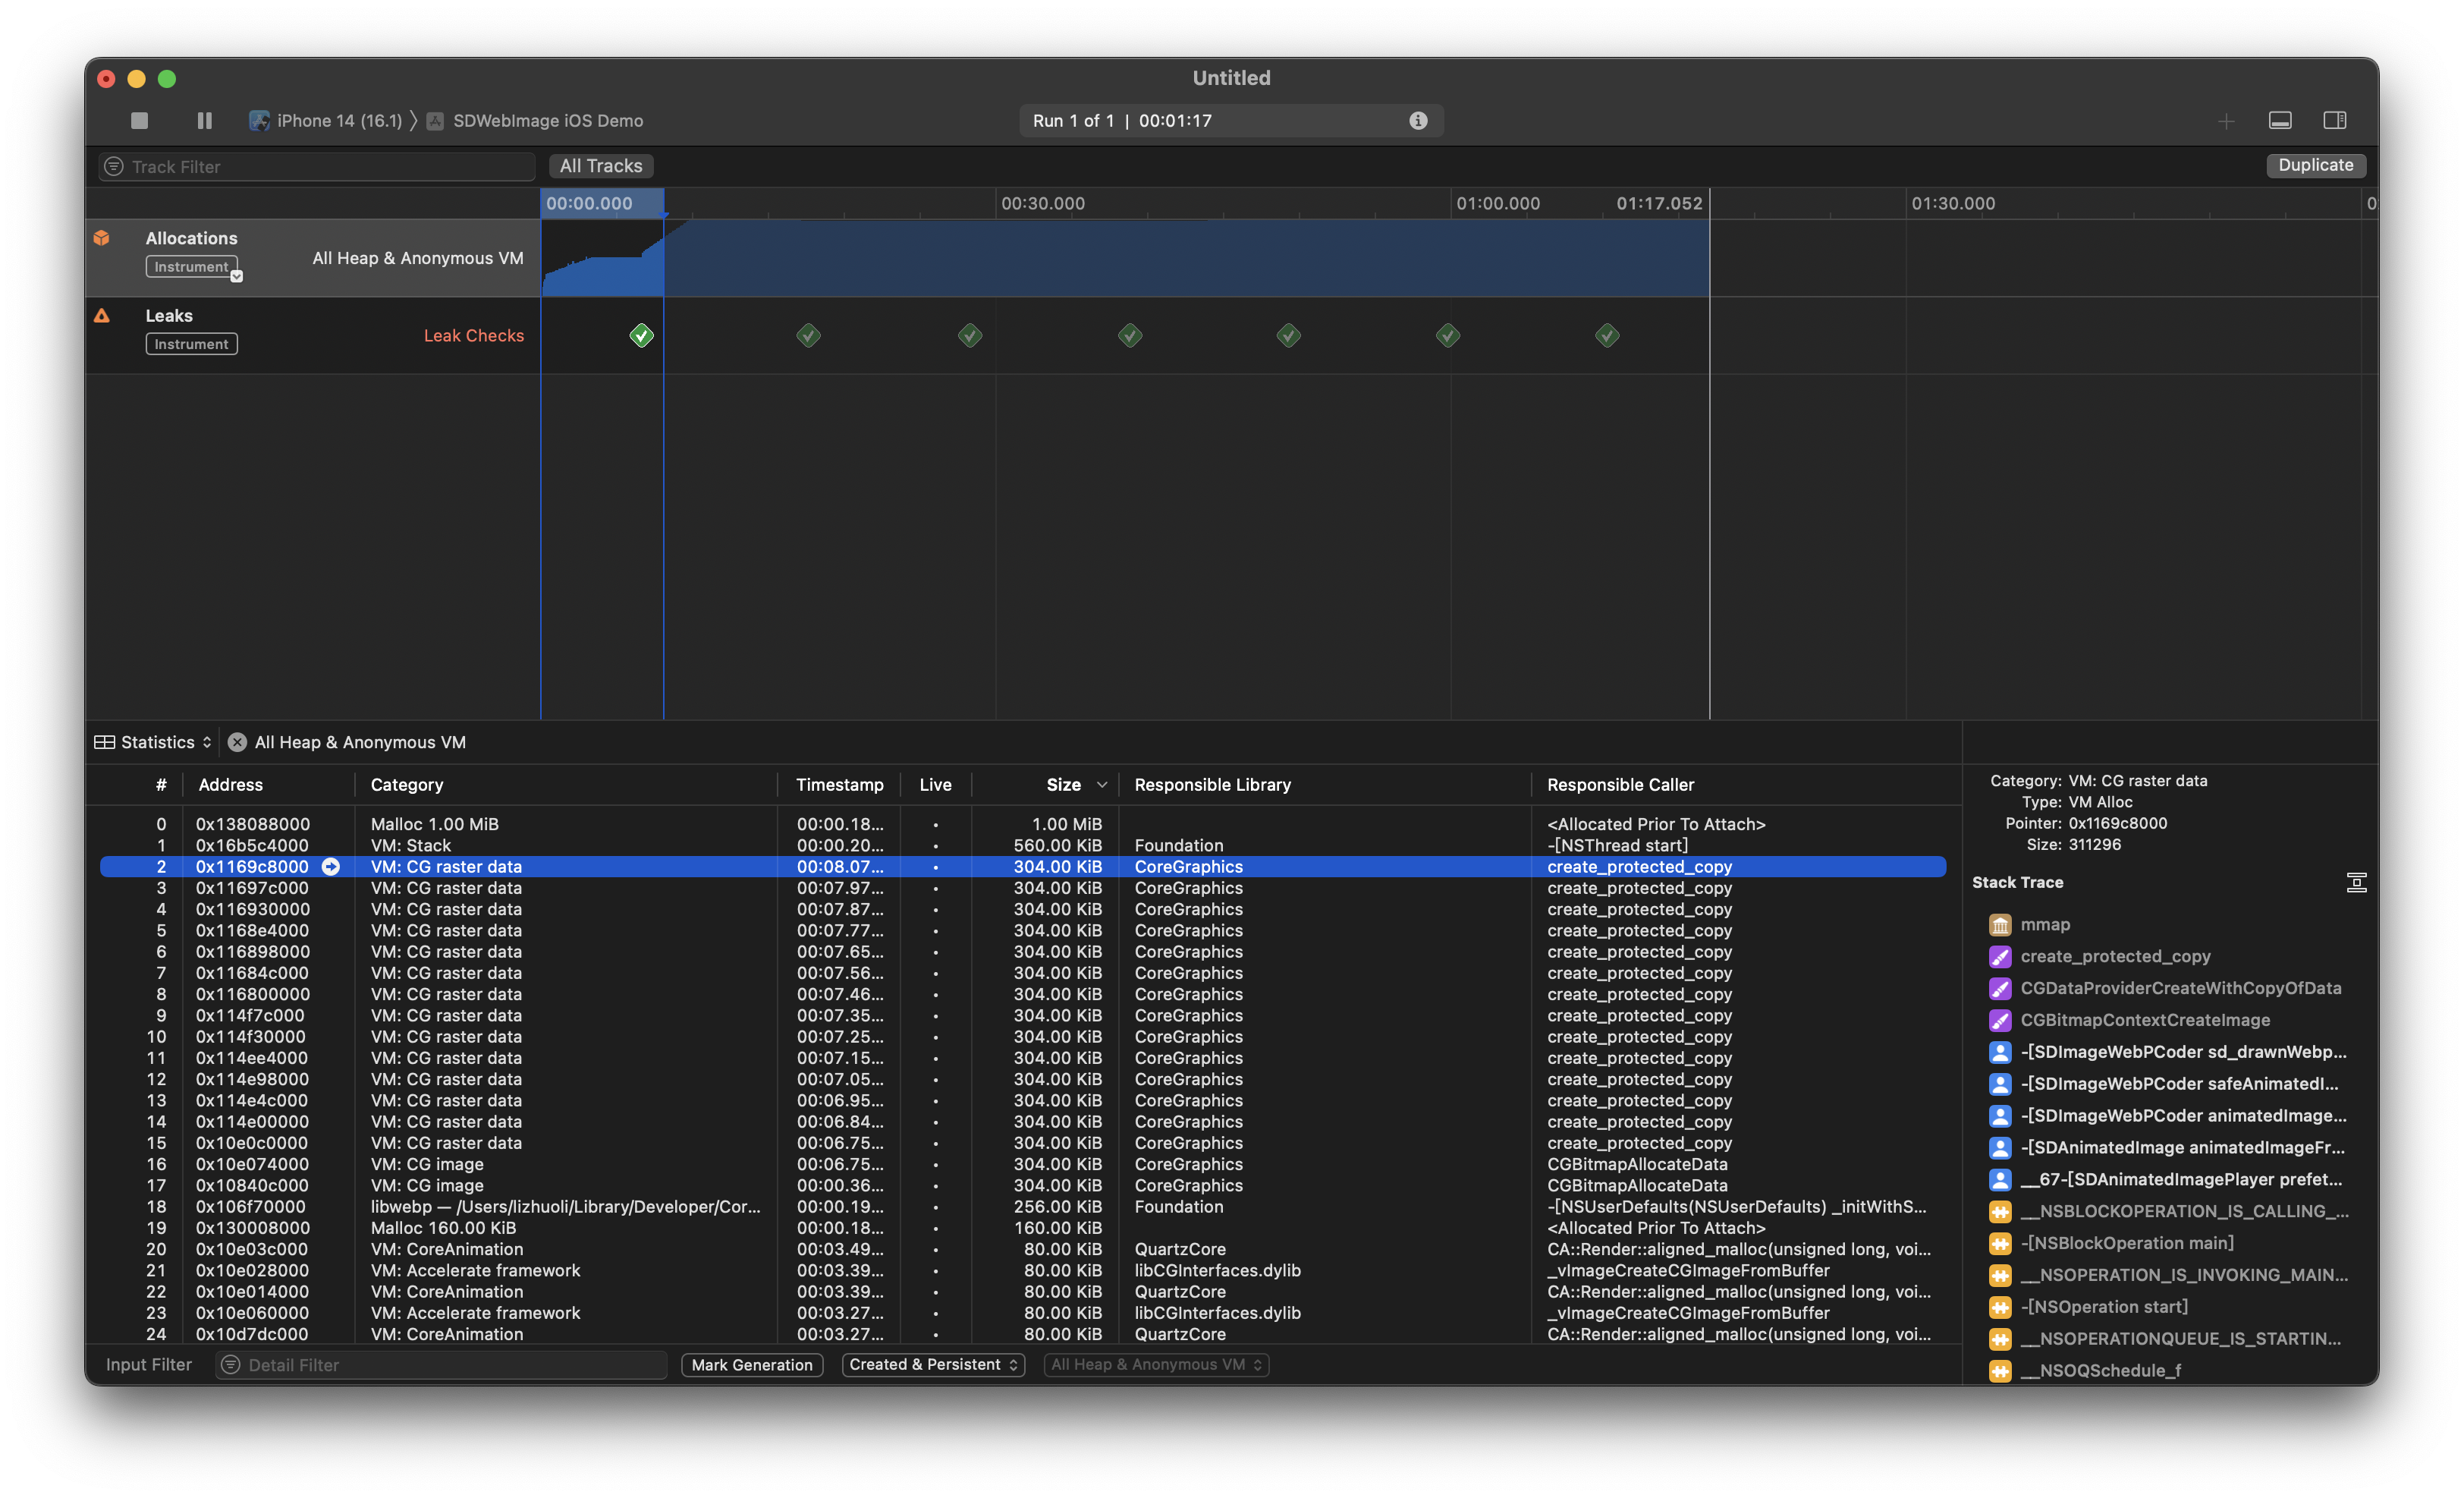
Task: Focus the Detail Filter input field
Action: (x=441, y=1365)
